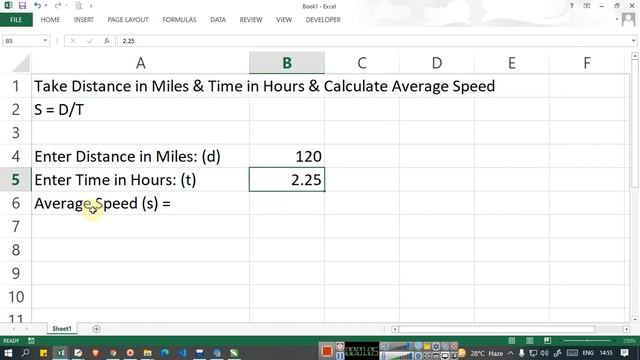Click cell 'Average Speed (s) ='
The image size is (640, 360).
(140, 203)
